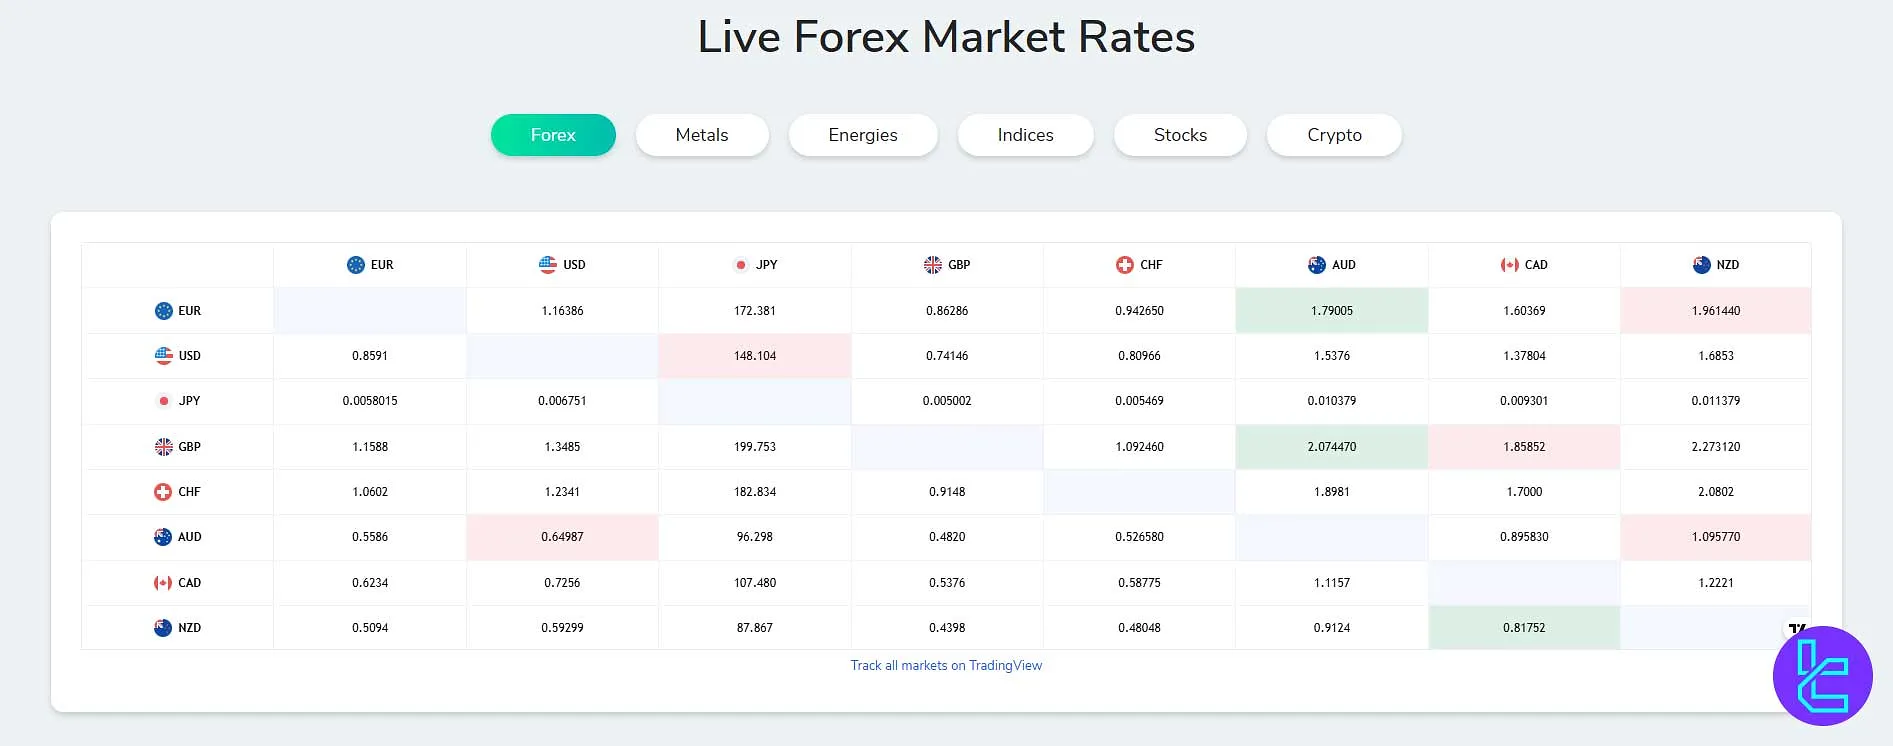Image resolution: width=1893 pixels, height=746 pixels.
Task: Select NZD/AUD rate 0.9124
Action: [x=1332, y=628]
